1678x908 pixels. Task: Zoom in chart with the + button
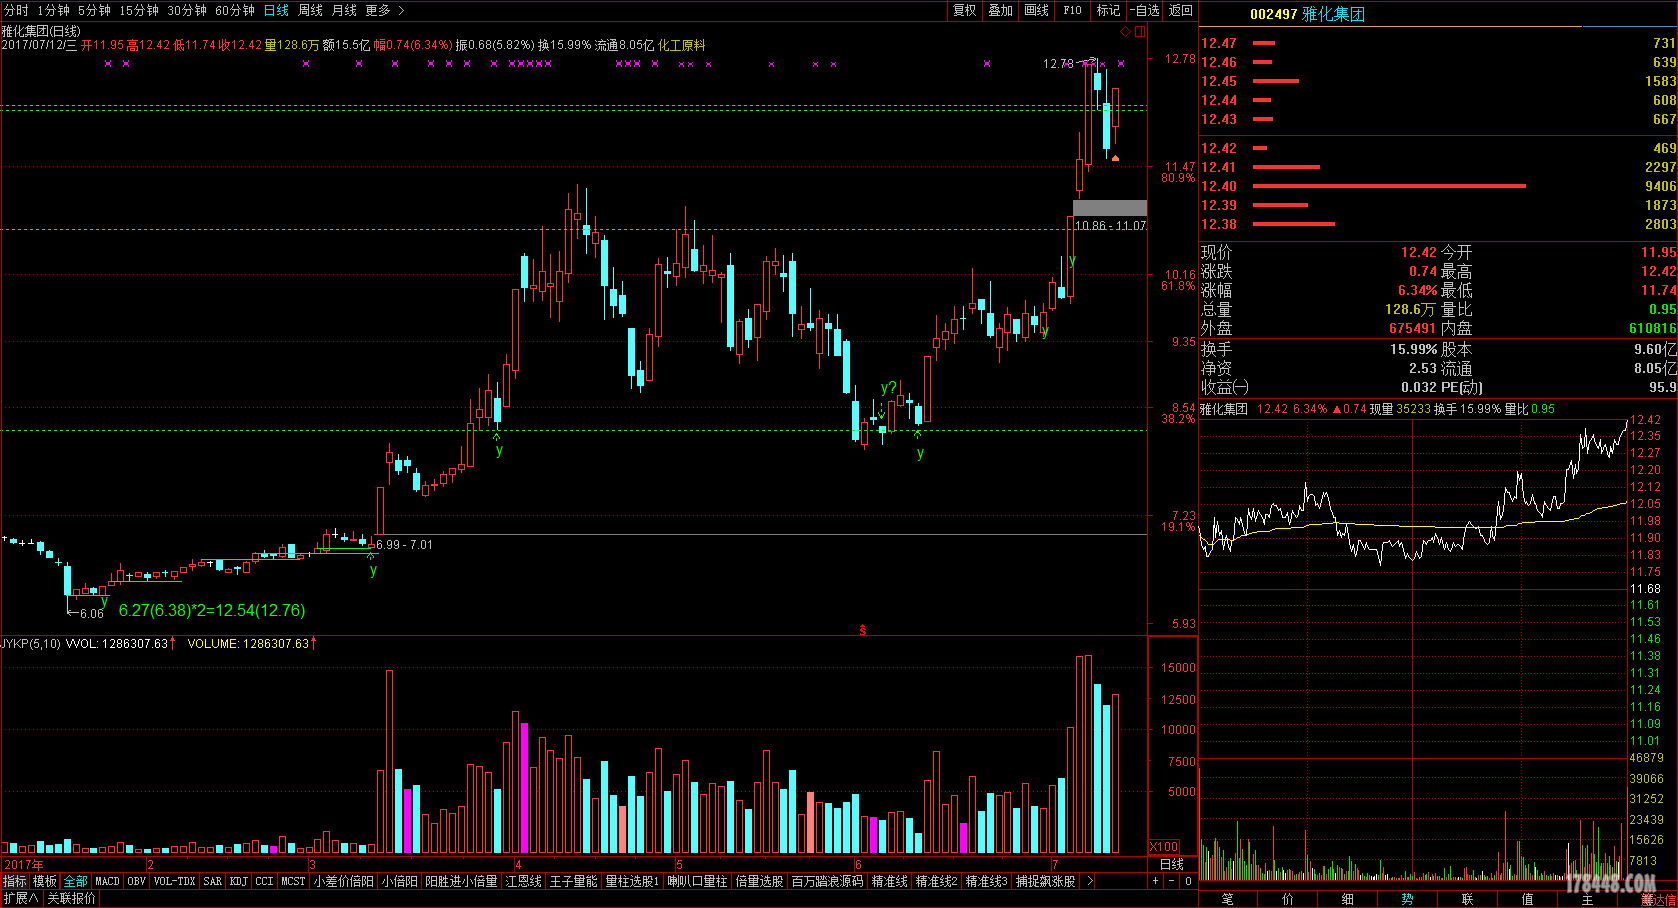coord(1155,881)
